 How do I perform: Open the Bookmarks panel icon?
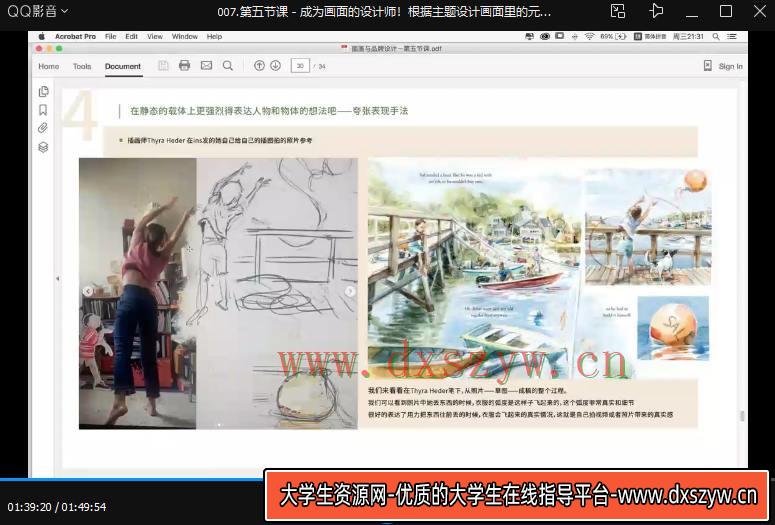click(43, 110)
